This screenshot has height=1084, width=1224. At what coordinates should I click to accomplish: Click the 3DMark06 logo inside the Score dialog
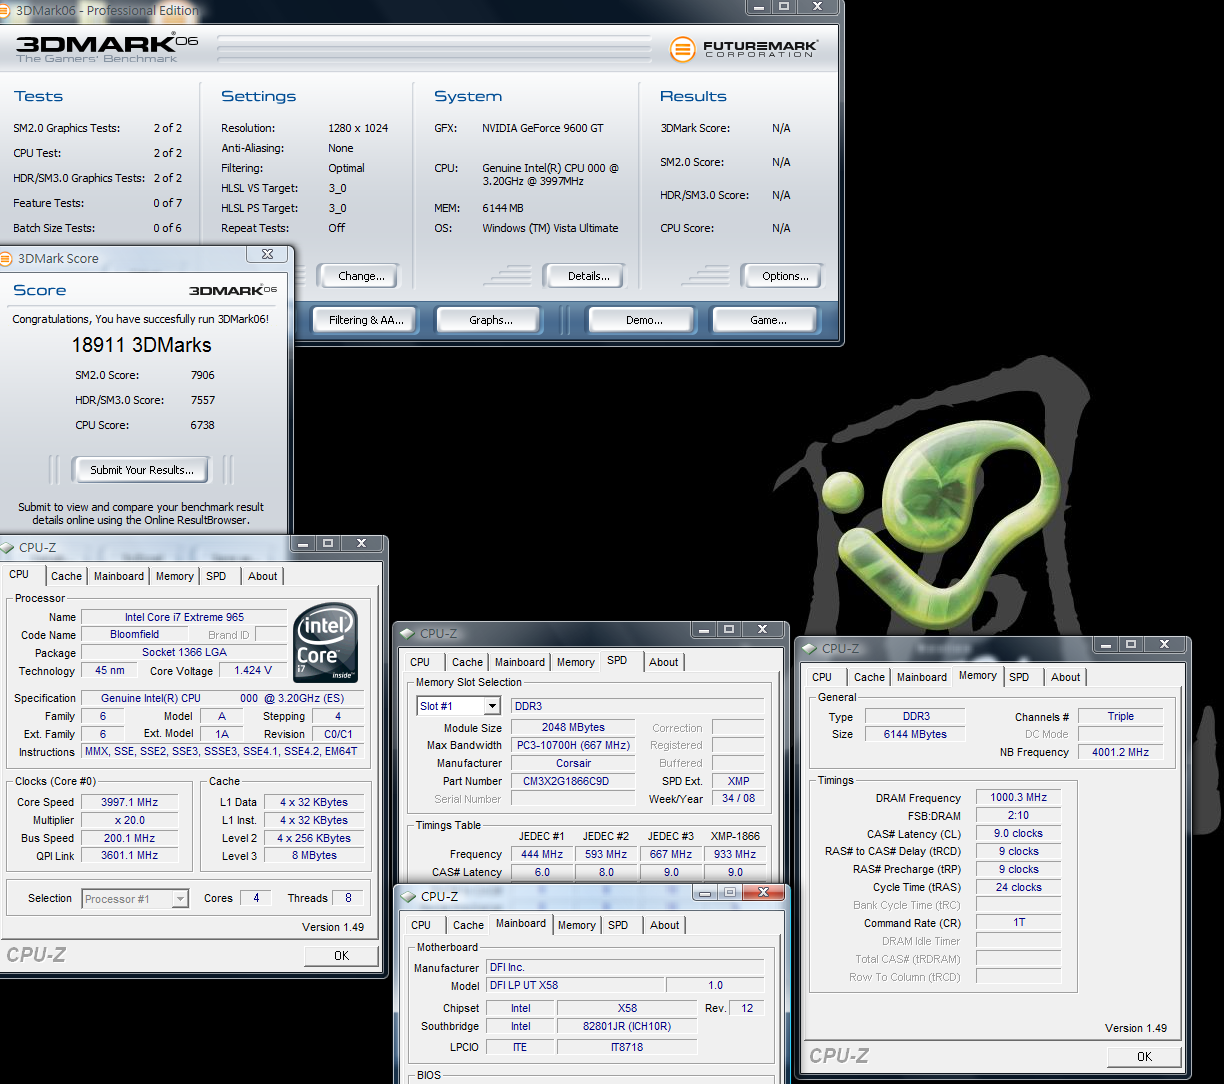pos(232,290)
